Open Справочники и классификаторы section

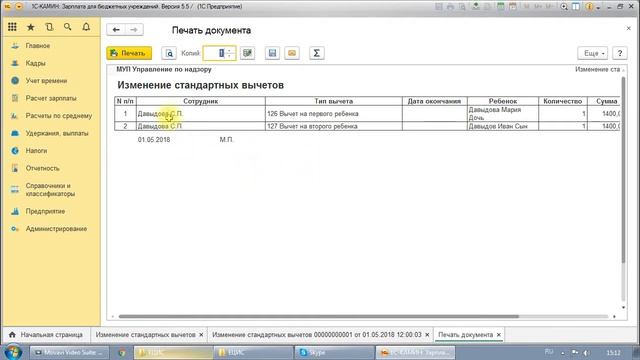tap(50, 190)
